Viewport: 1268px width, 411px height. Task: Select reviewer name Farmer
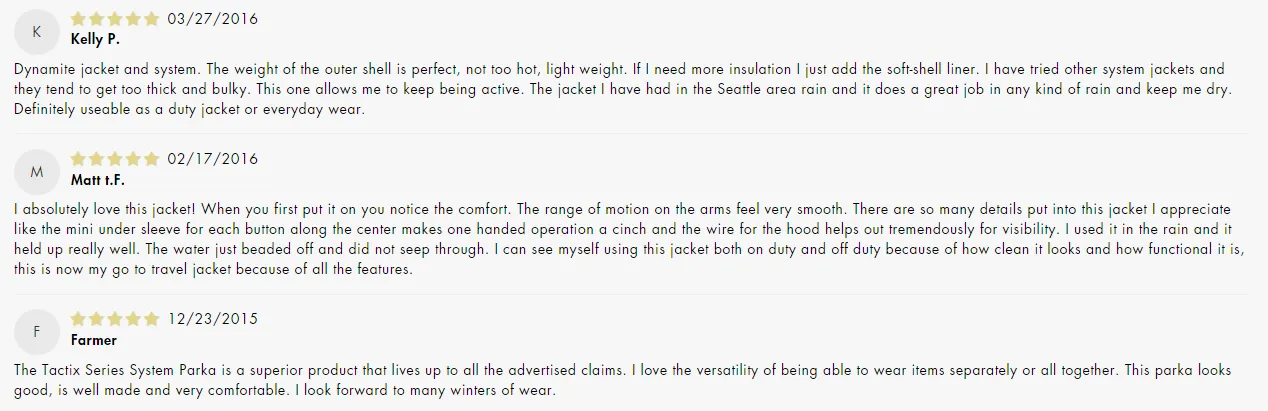[x=94, y=341]
